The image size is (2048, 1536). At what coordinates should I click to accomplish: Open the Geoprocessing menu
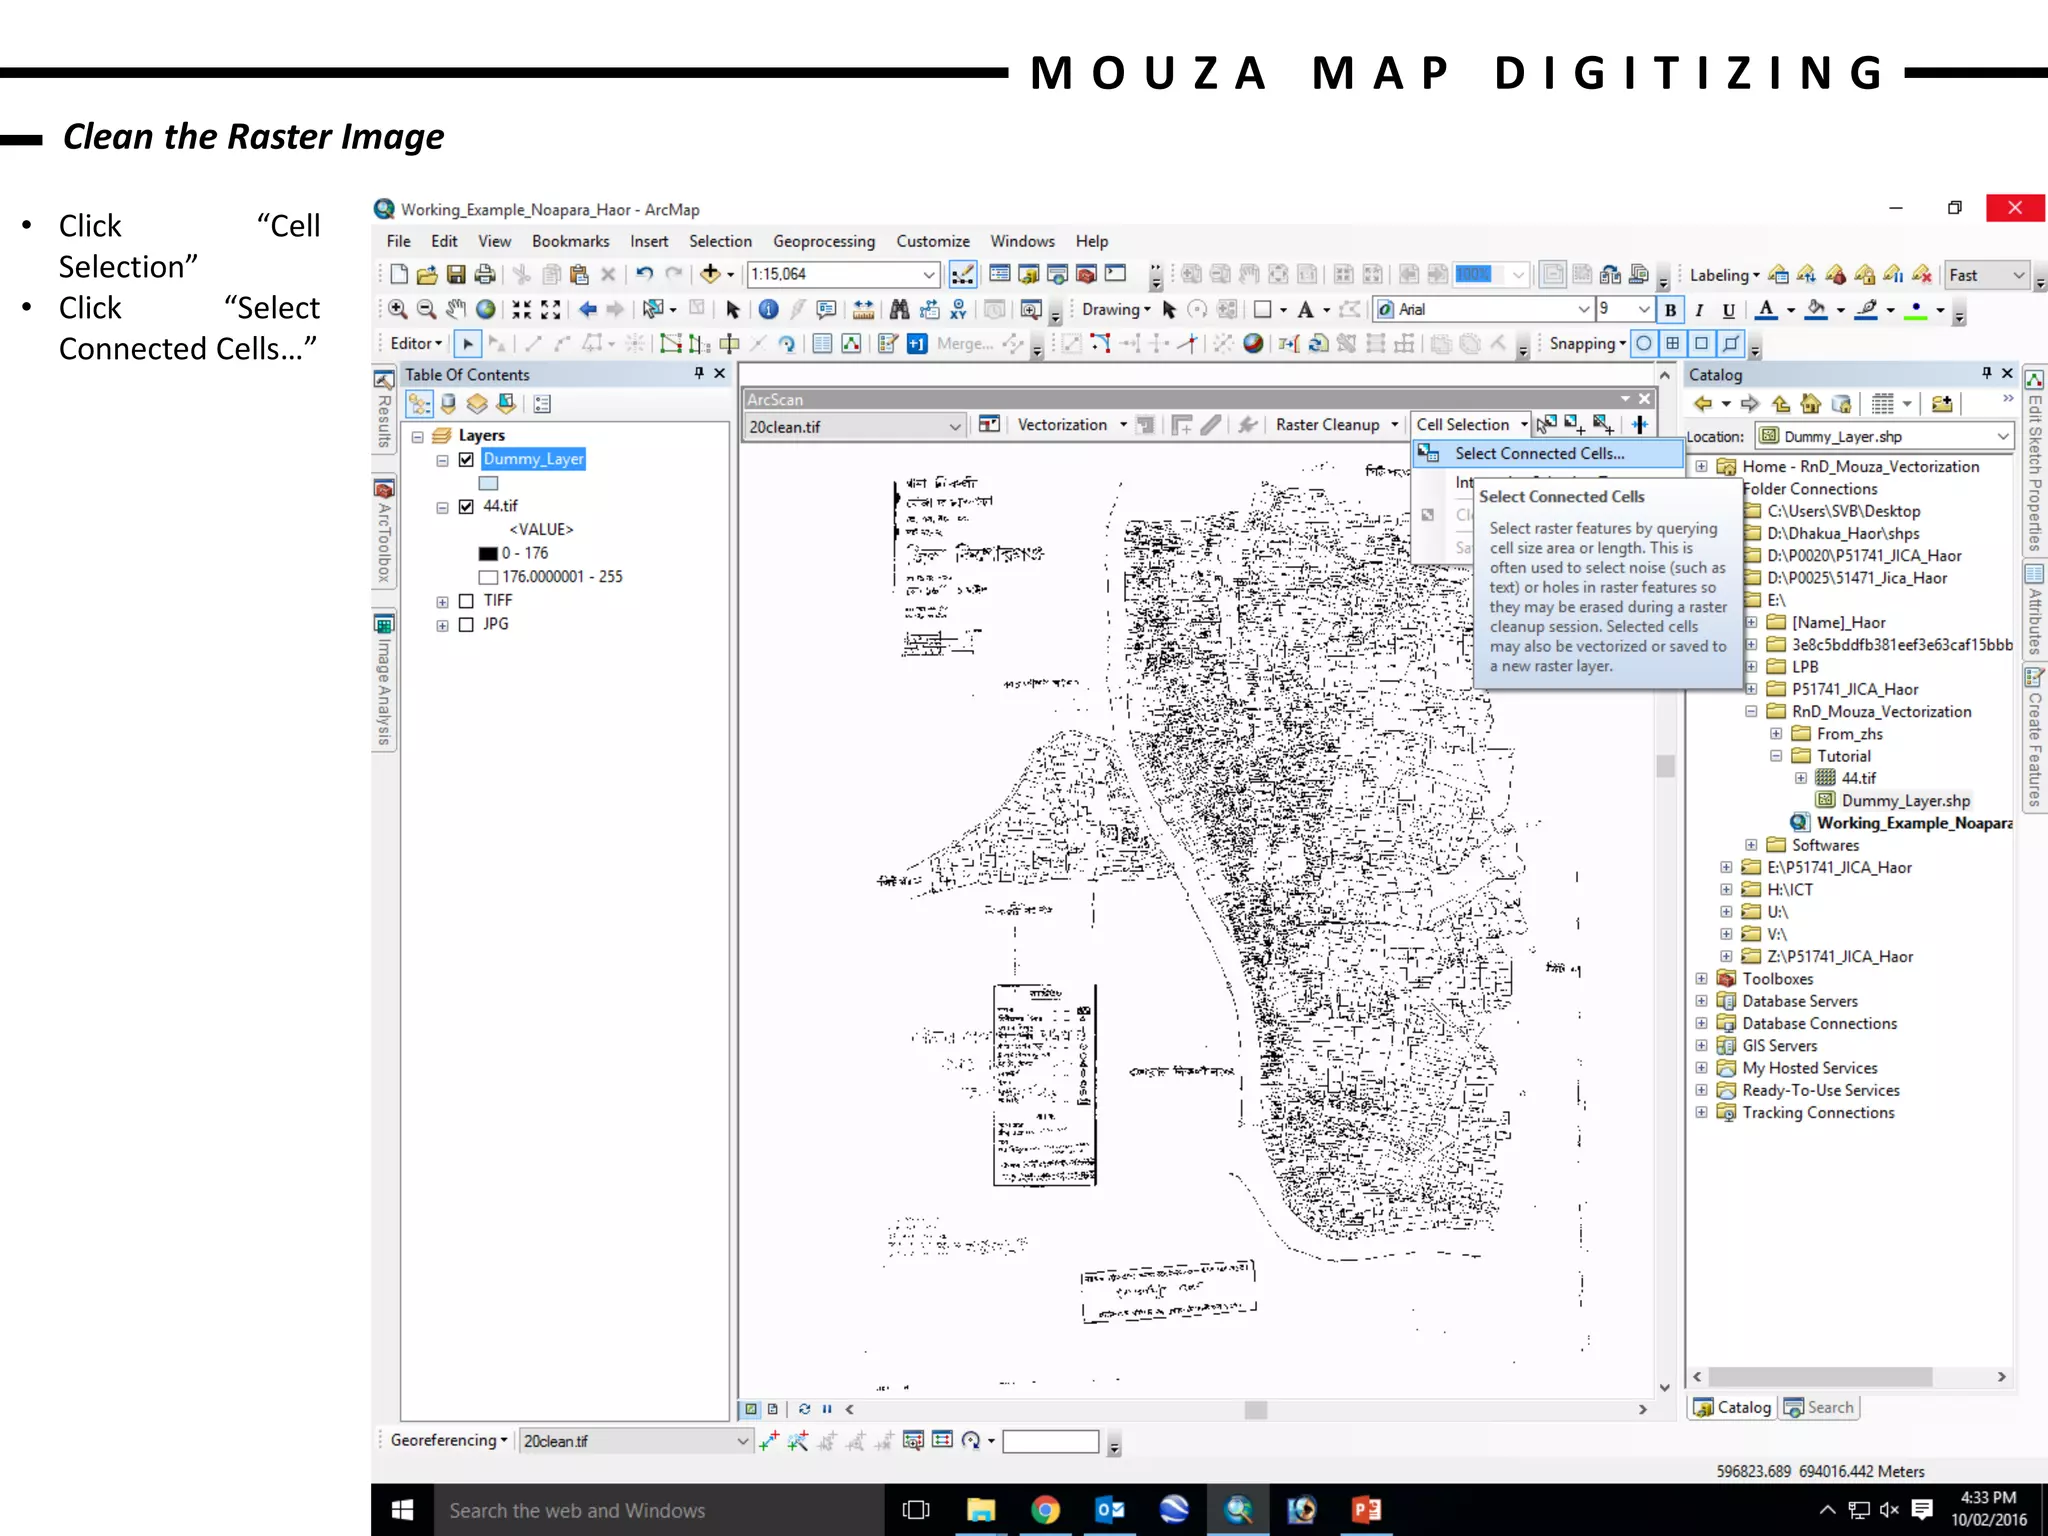pos(823,241)
